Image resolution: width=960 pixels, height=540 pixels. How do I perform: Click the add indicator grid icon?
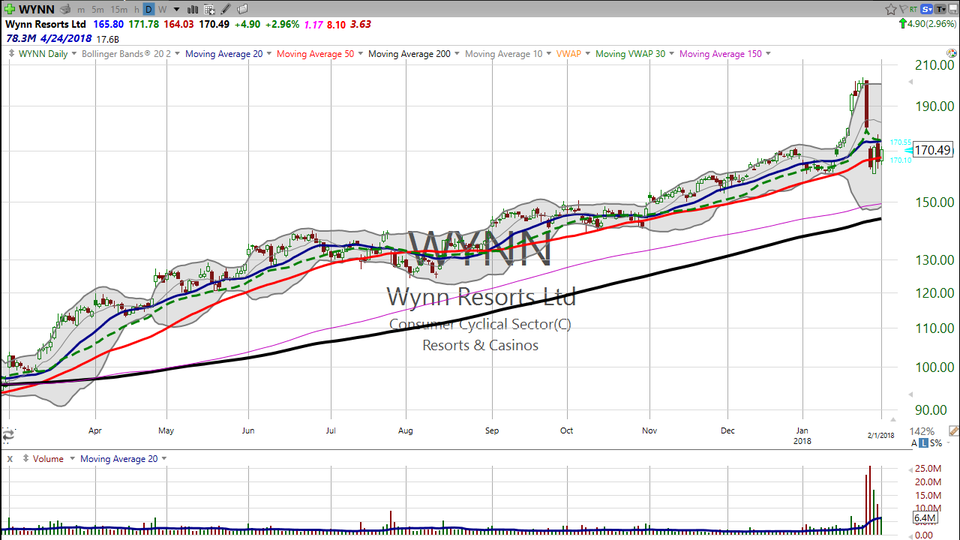click(x=209, y=9)
